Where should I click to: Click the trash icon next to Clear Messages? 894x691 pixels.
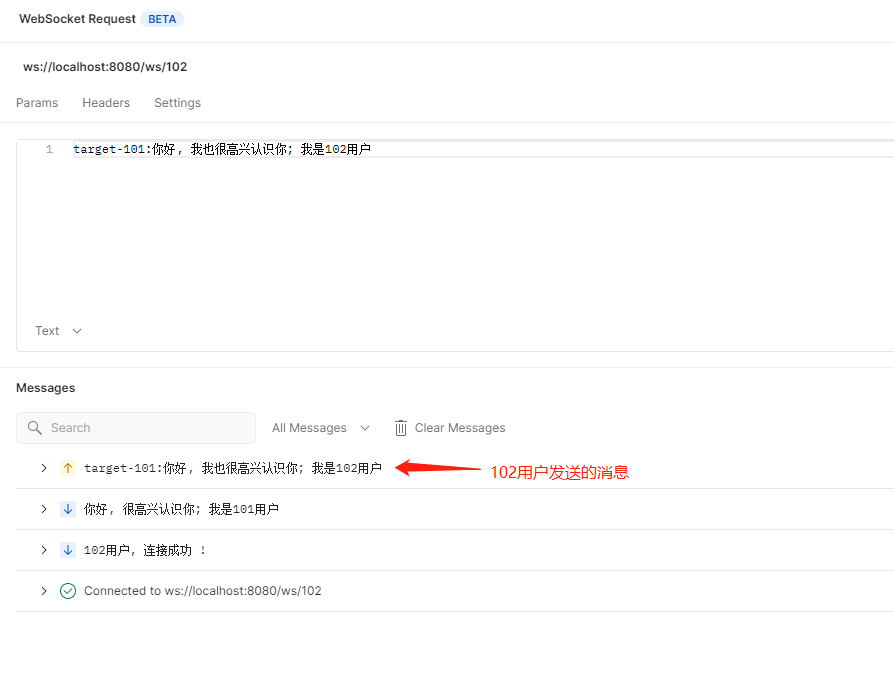[x=400, y=427]
